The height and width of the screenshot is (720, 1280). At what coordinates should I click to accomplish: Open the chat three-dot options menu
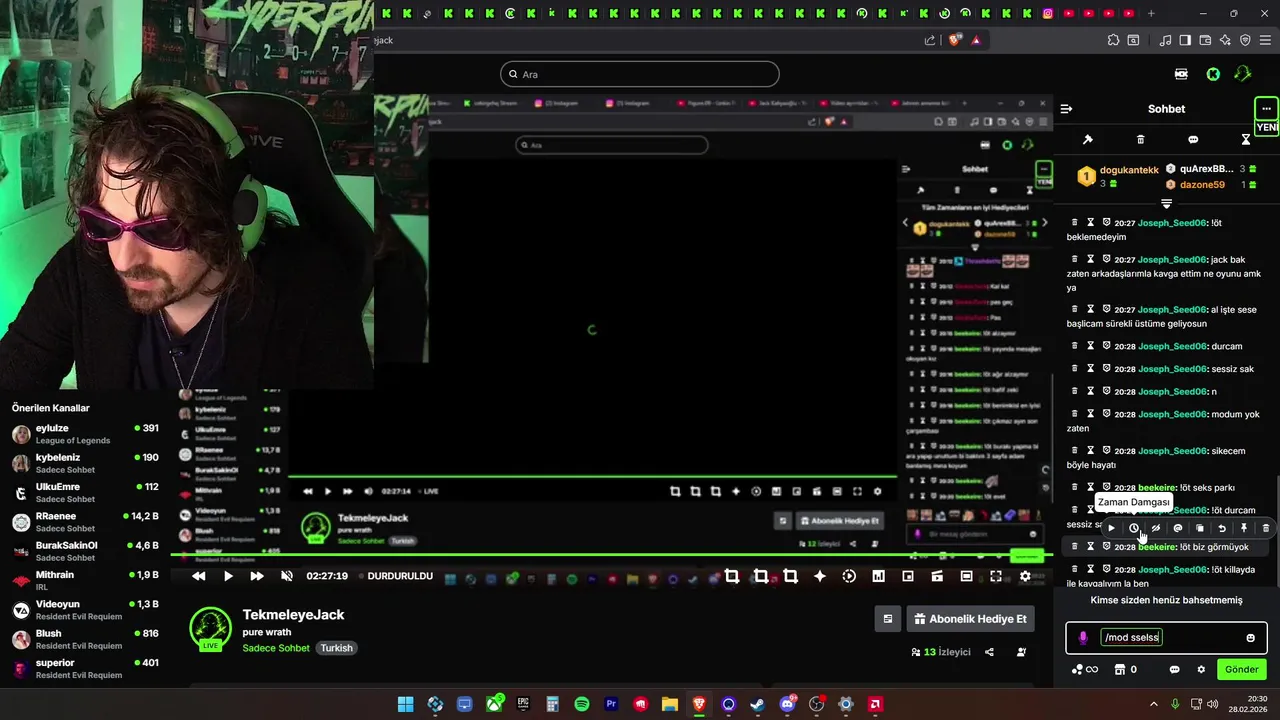tap(1266, 108)
